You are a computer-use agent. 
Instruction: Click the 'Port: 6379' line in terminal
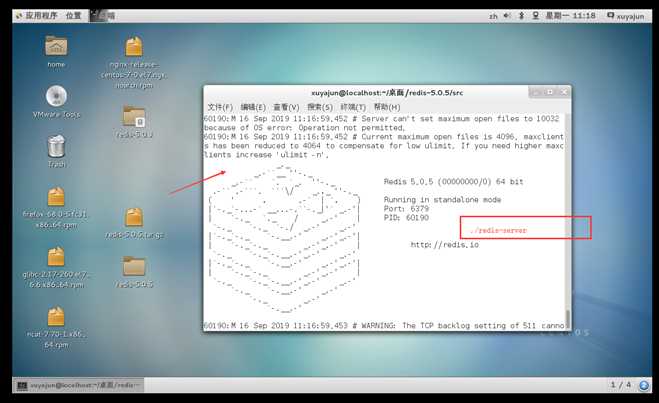pyautogui.click(x=406, y=209)
